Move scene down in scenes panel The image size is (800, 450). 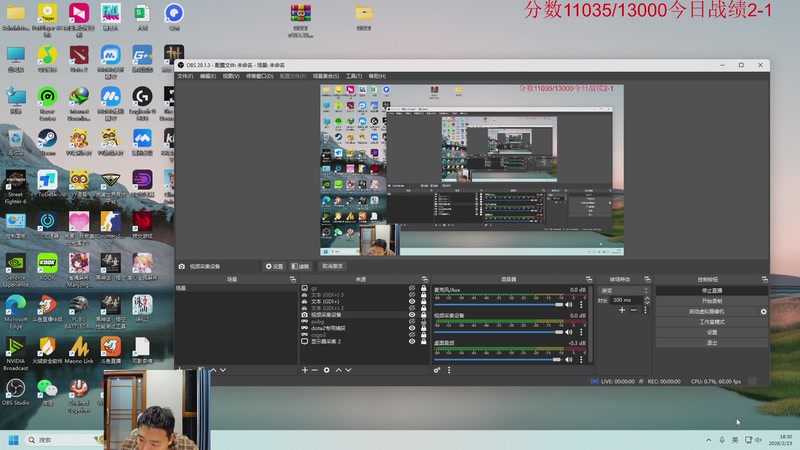click(223, 370)
